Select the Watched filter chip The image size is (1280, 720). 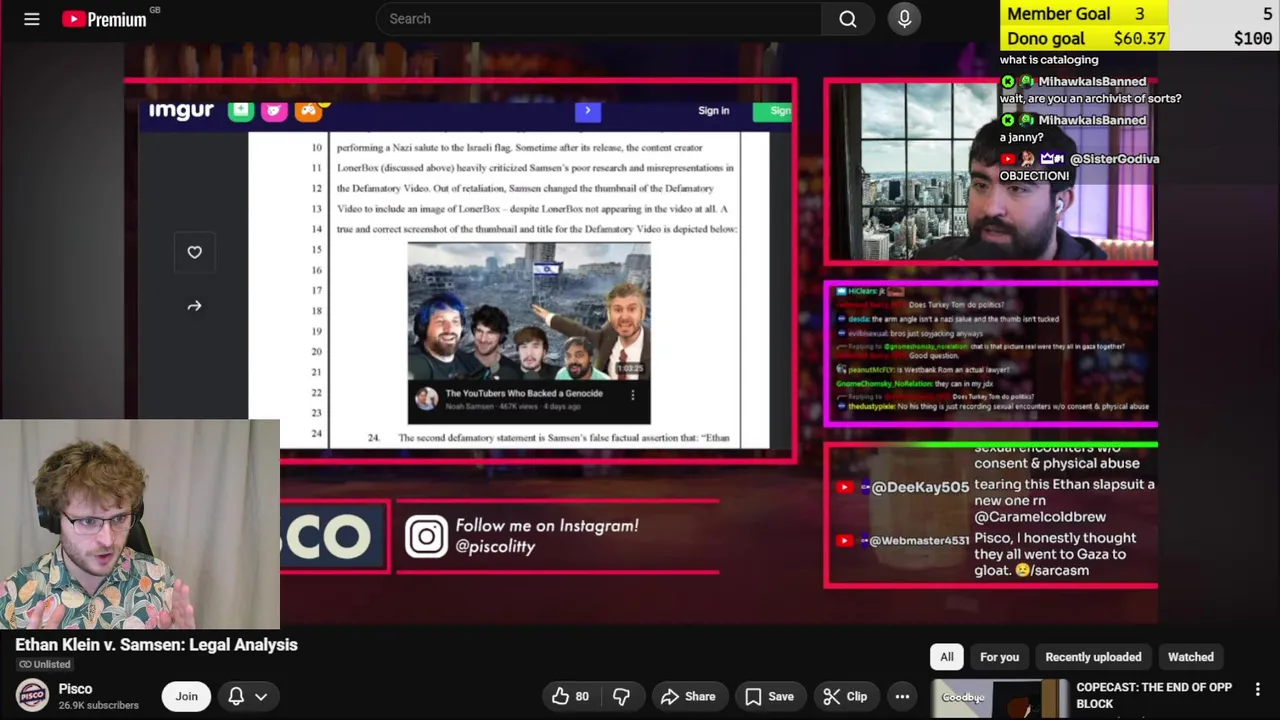pyautogui.click(x=1190, y=657)
